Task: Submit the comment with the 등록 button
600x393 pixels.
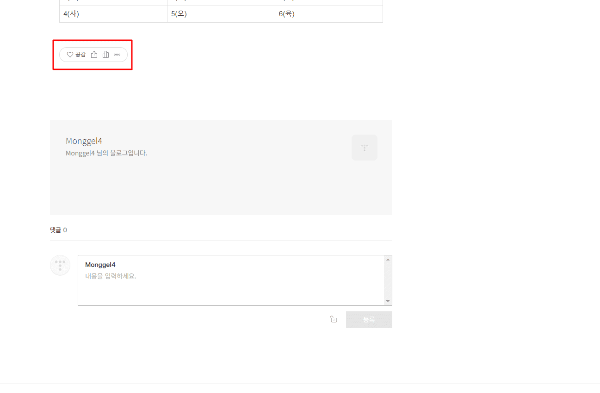Action: (x=369, y=320)
